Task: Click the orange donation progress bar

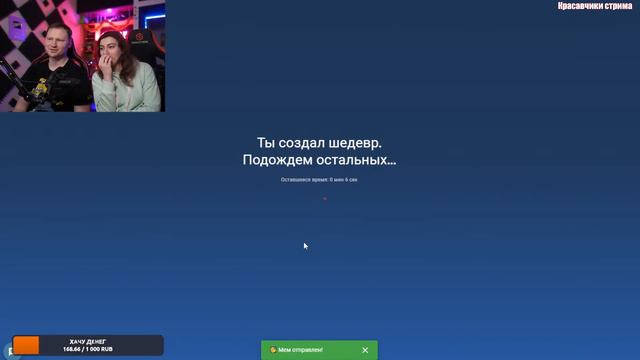Action: coord(26,345)
